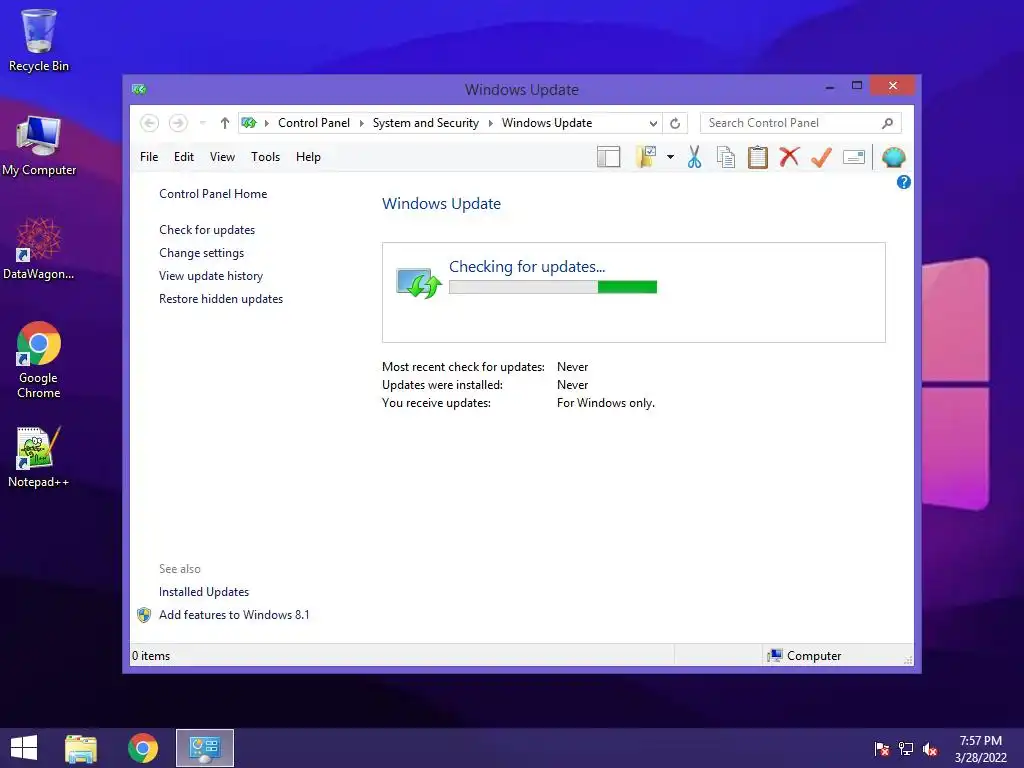Screen dimensions: 1024x768
Task: Open the Edit menu
Action: coord(184,157)
